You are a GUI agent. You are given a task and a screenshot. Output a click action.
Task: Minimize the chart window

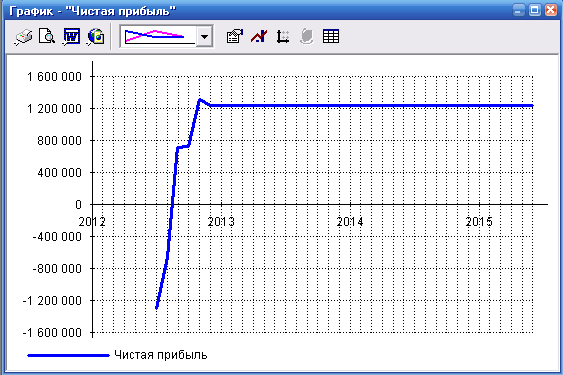(518, 10)
